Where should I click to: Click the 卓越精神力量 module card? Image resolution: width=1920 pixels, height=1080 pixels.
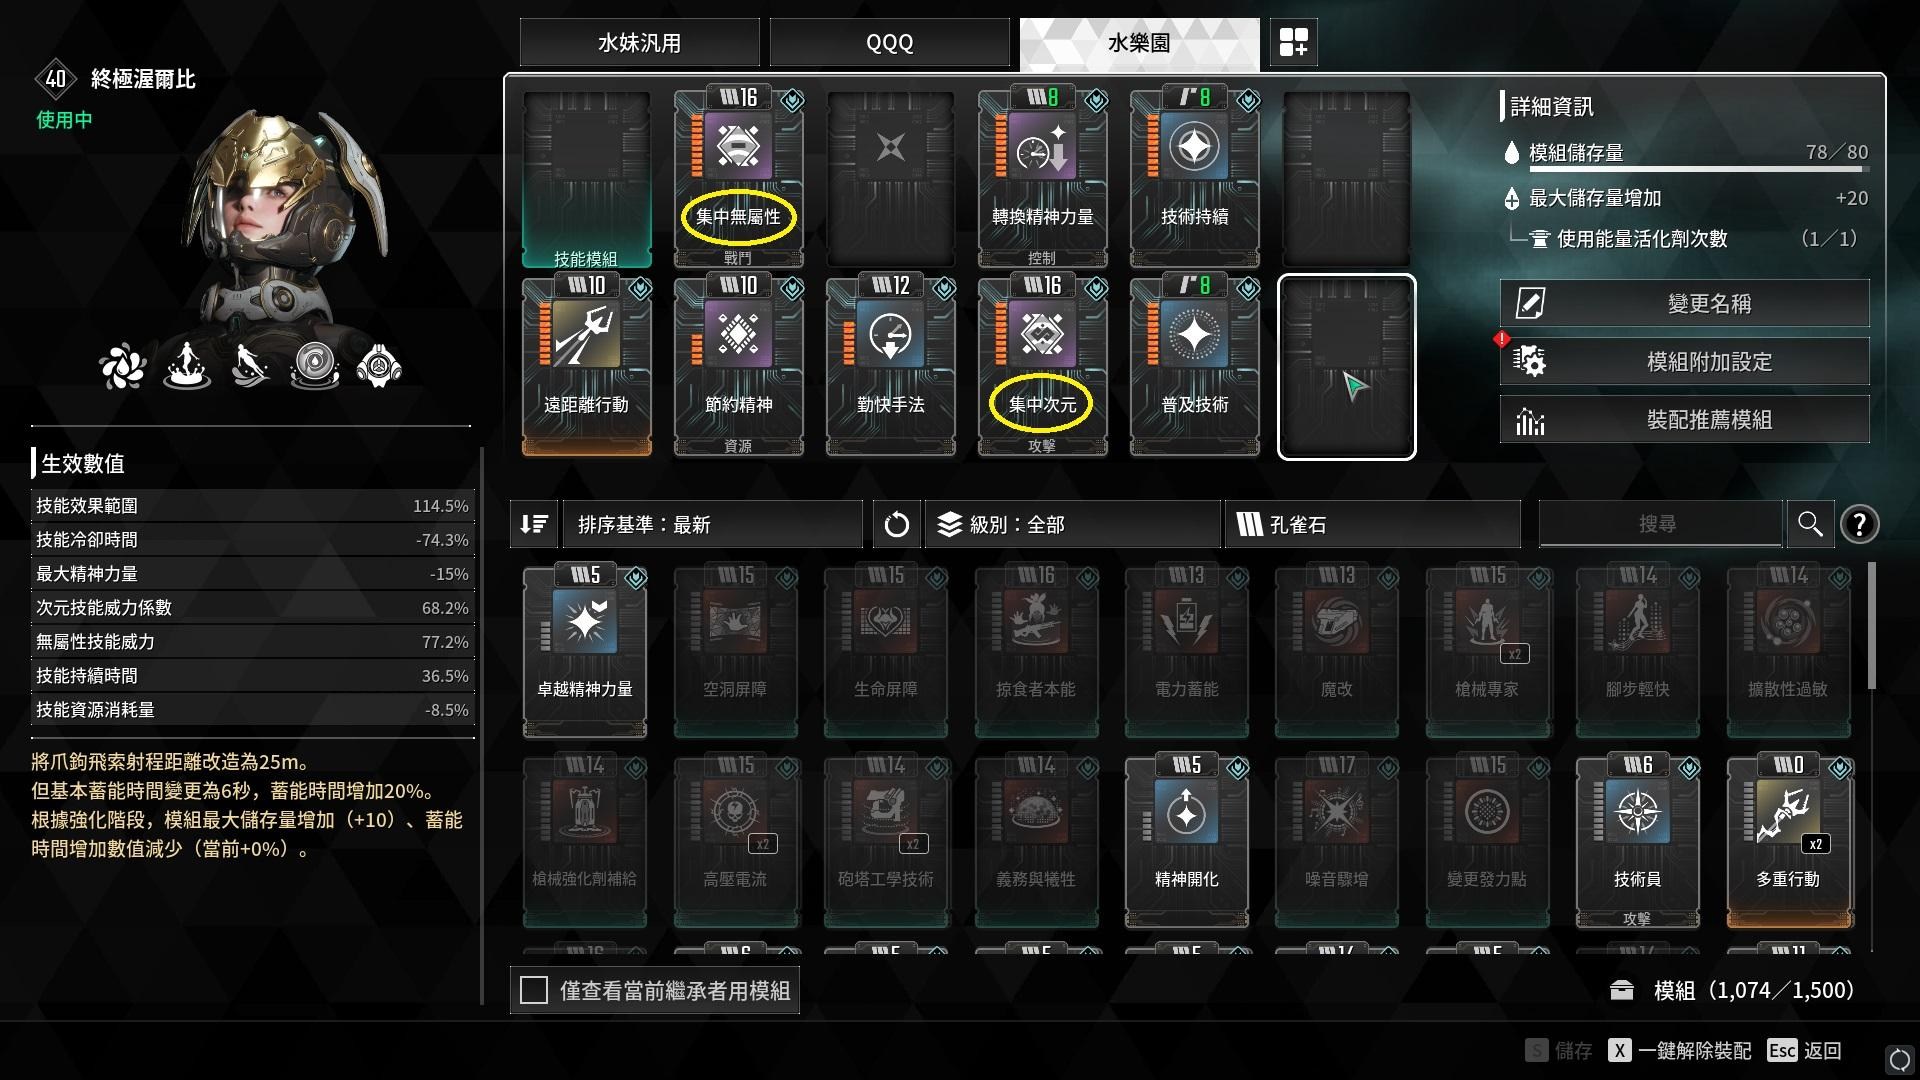[585, 651]
